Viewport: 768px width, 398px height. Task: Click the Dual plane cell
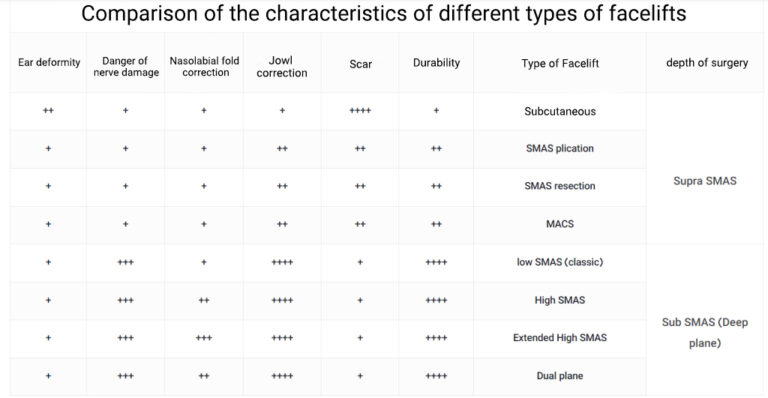click(x=560, y=376)
